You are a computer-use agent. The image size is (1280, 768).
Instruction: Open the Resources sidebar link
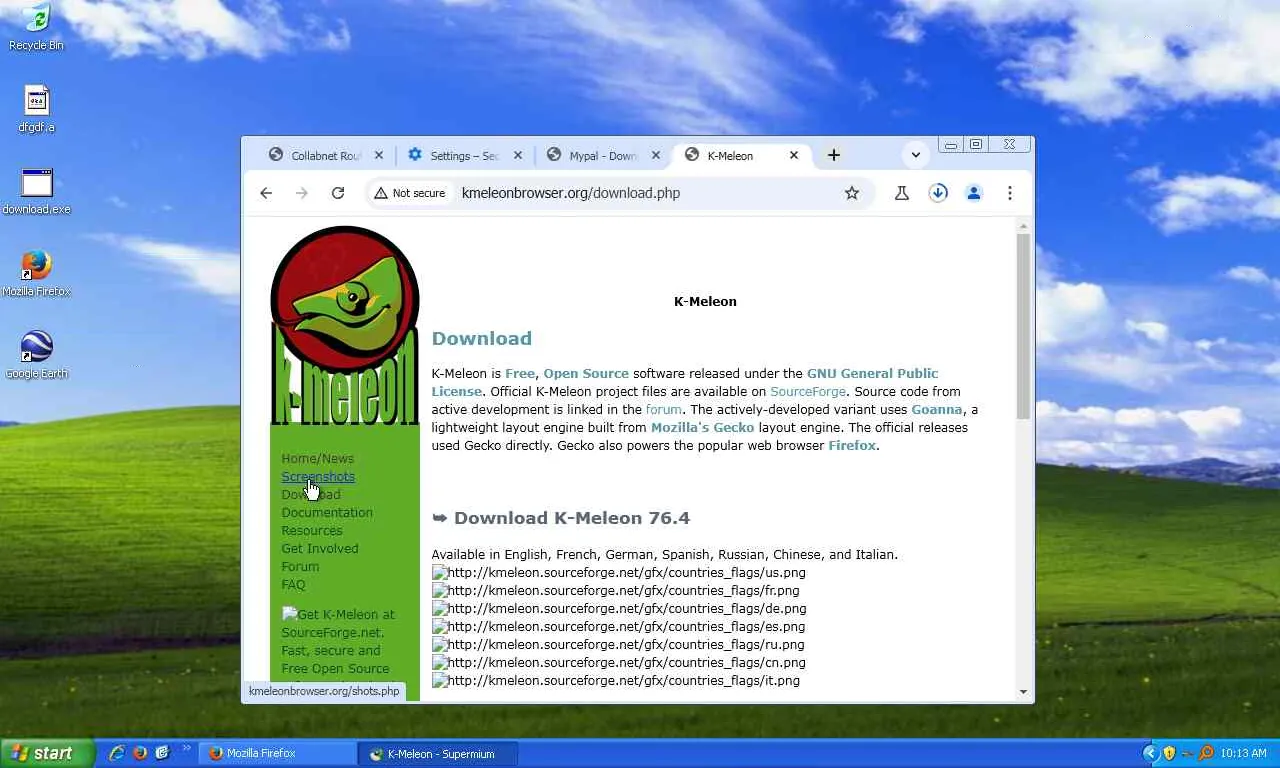point(312,530)
